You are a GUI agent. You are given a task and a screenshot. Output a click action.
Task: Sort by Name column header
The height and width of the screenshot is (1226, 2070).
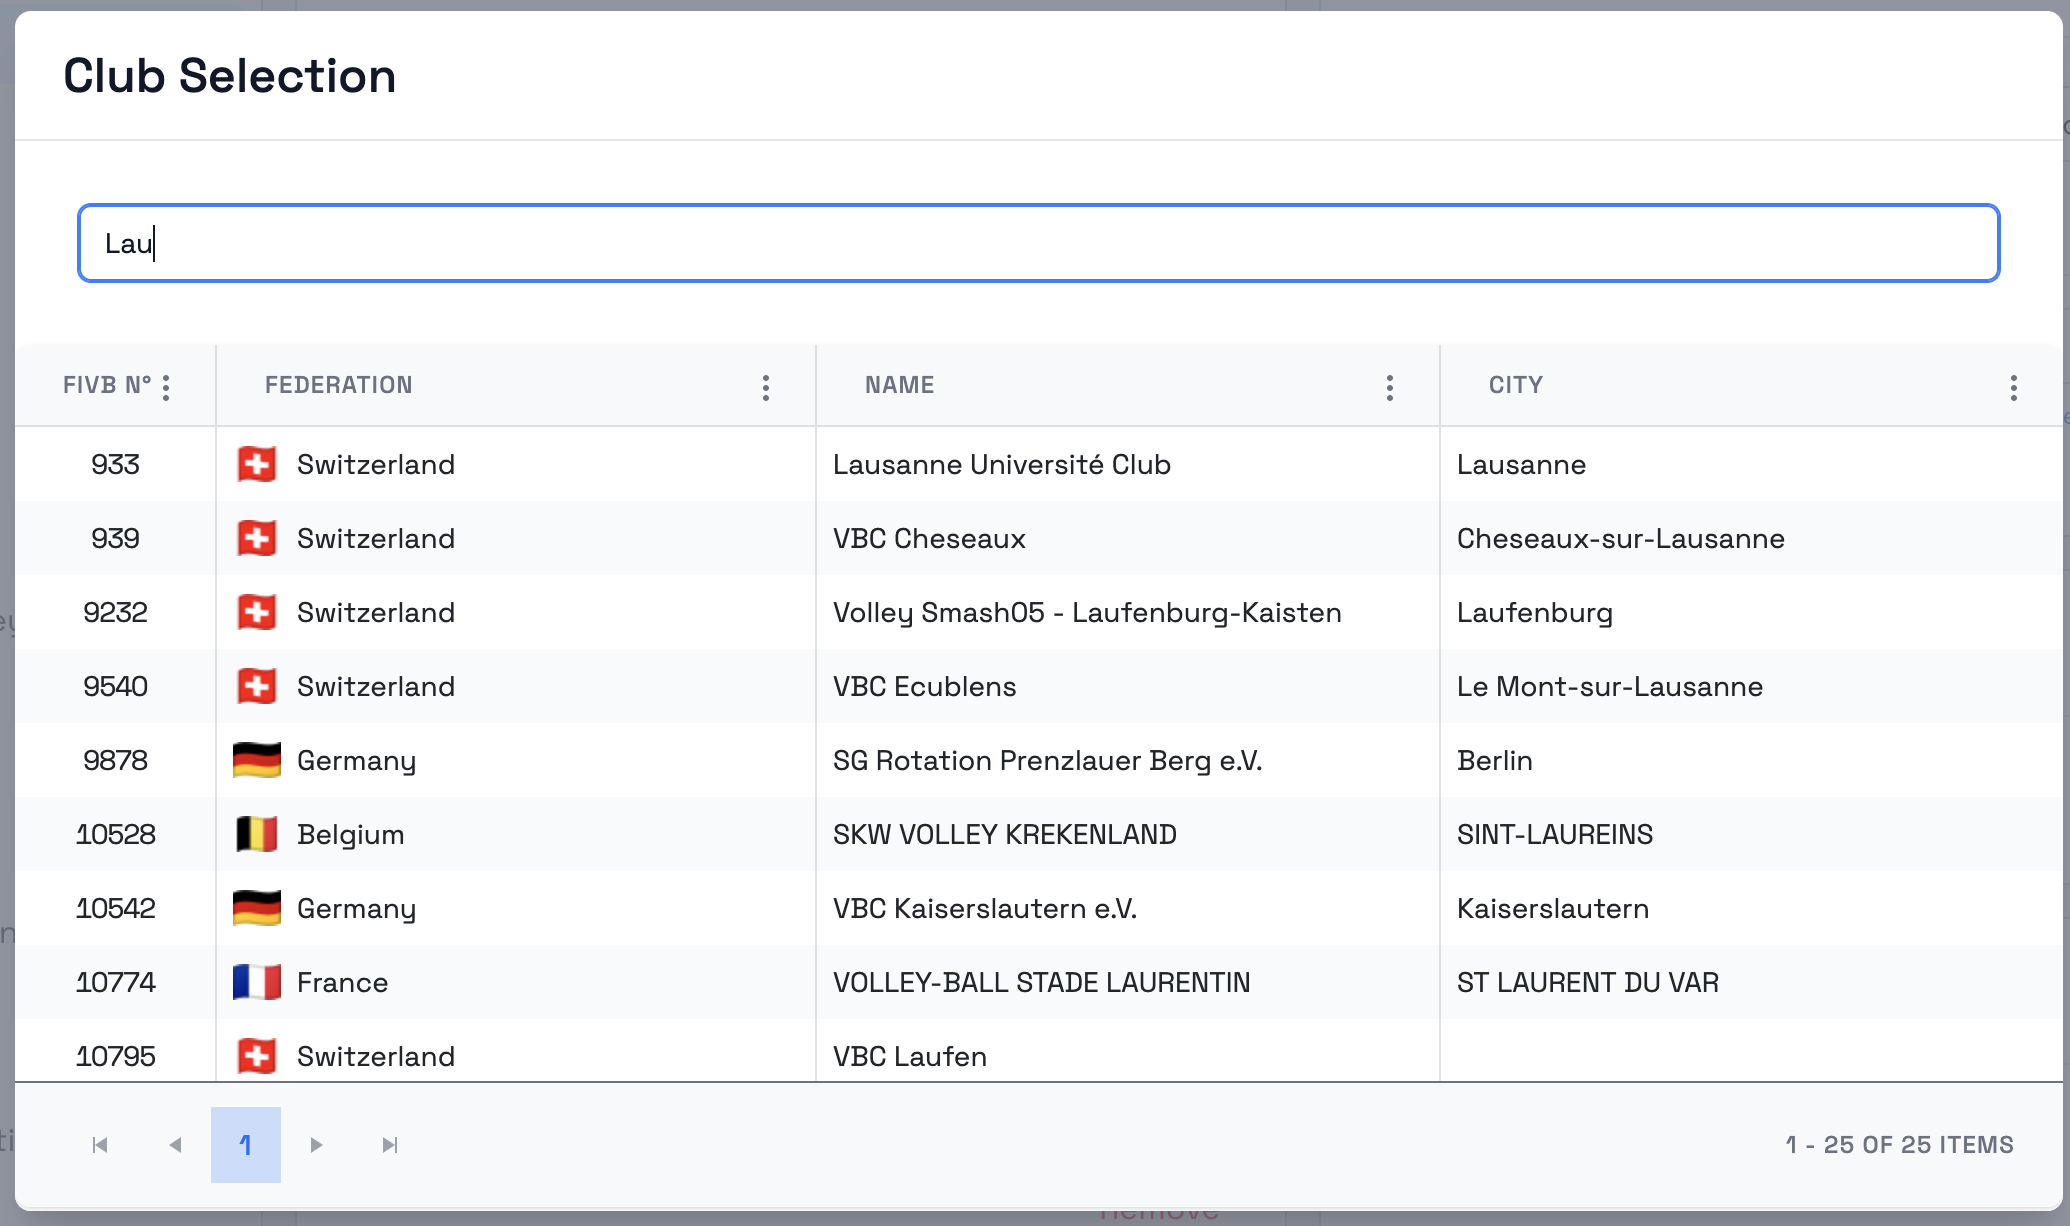[899, 385]
